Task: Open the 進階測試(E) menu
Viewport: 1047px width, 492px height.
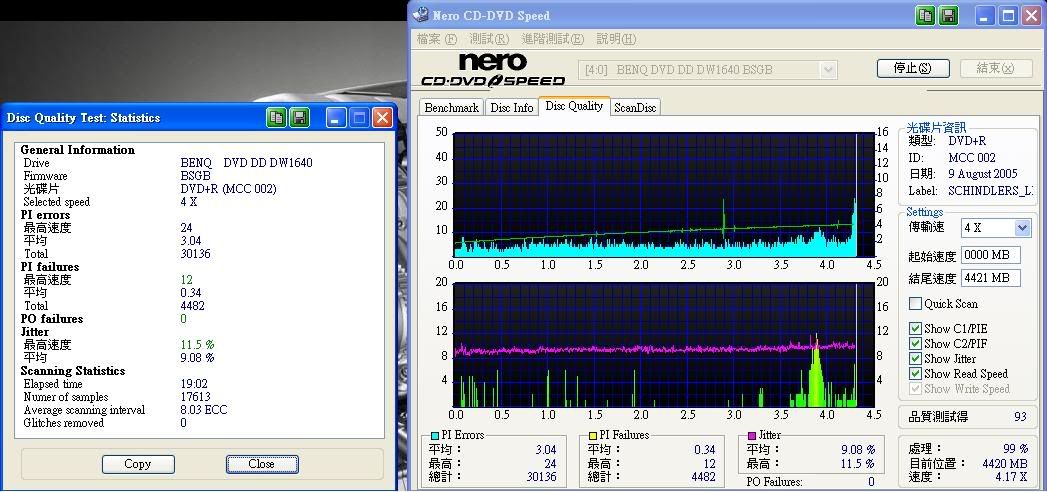Action: pos(552,39)
